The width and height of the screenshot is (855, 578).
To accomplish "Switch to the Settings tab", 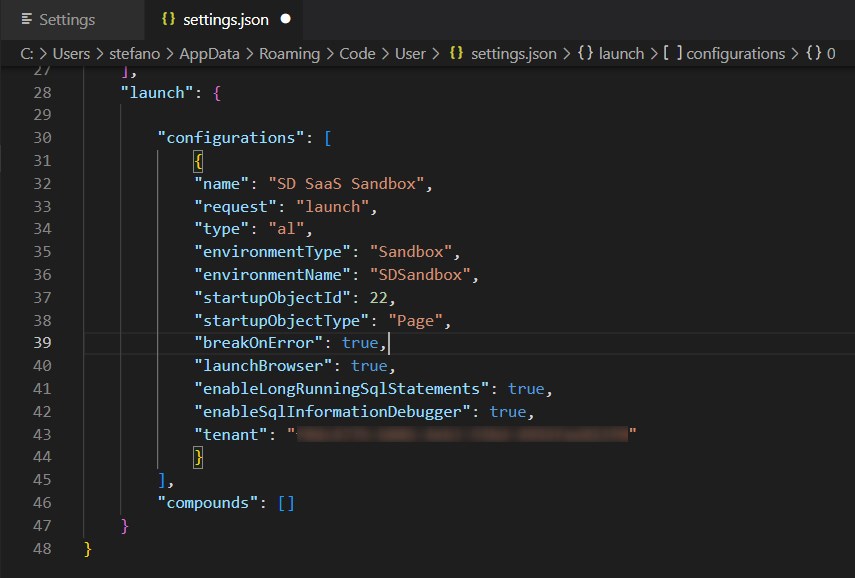I will coord(66,19).
